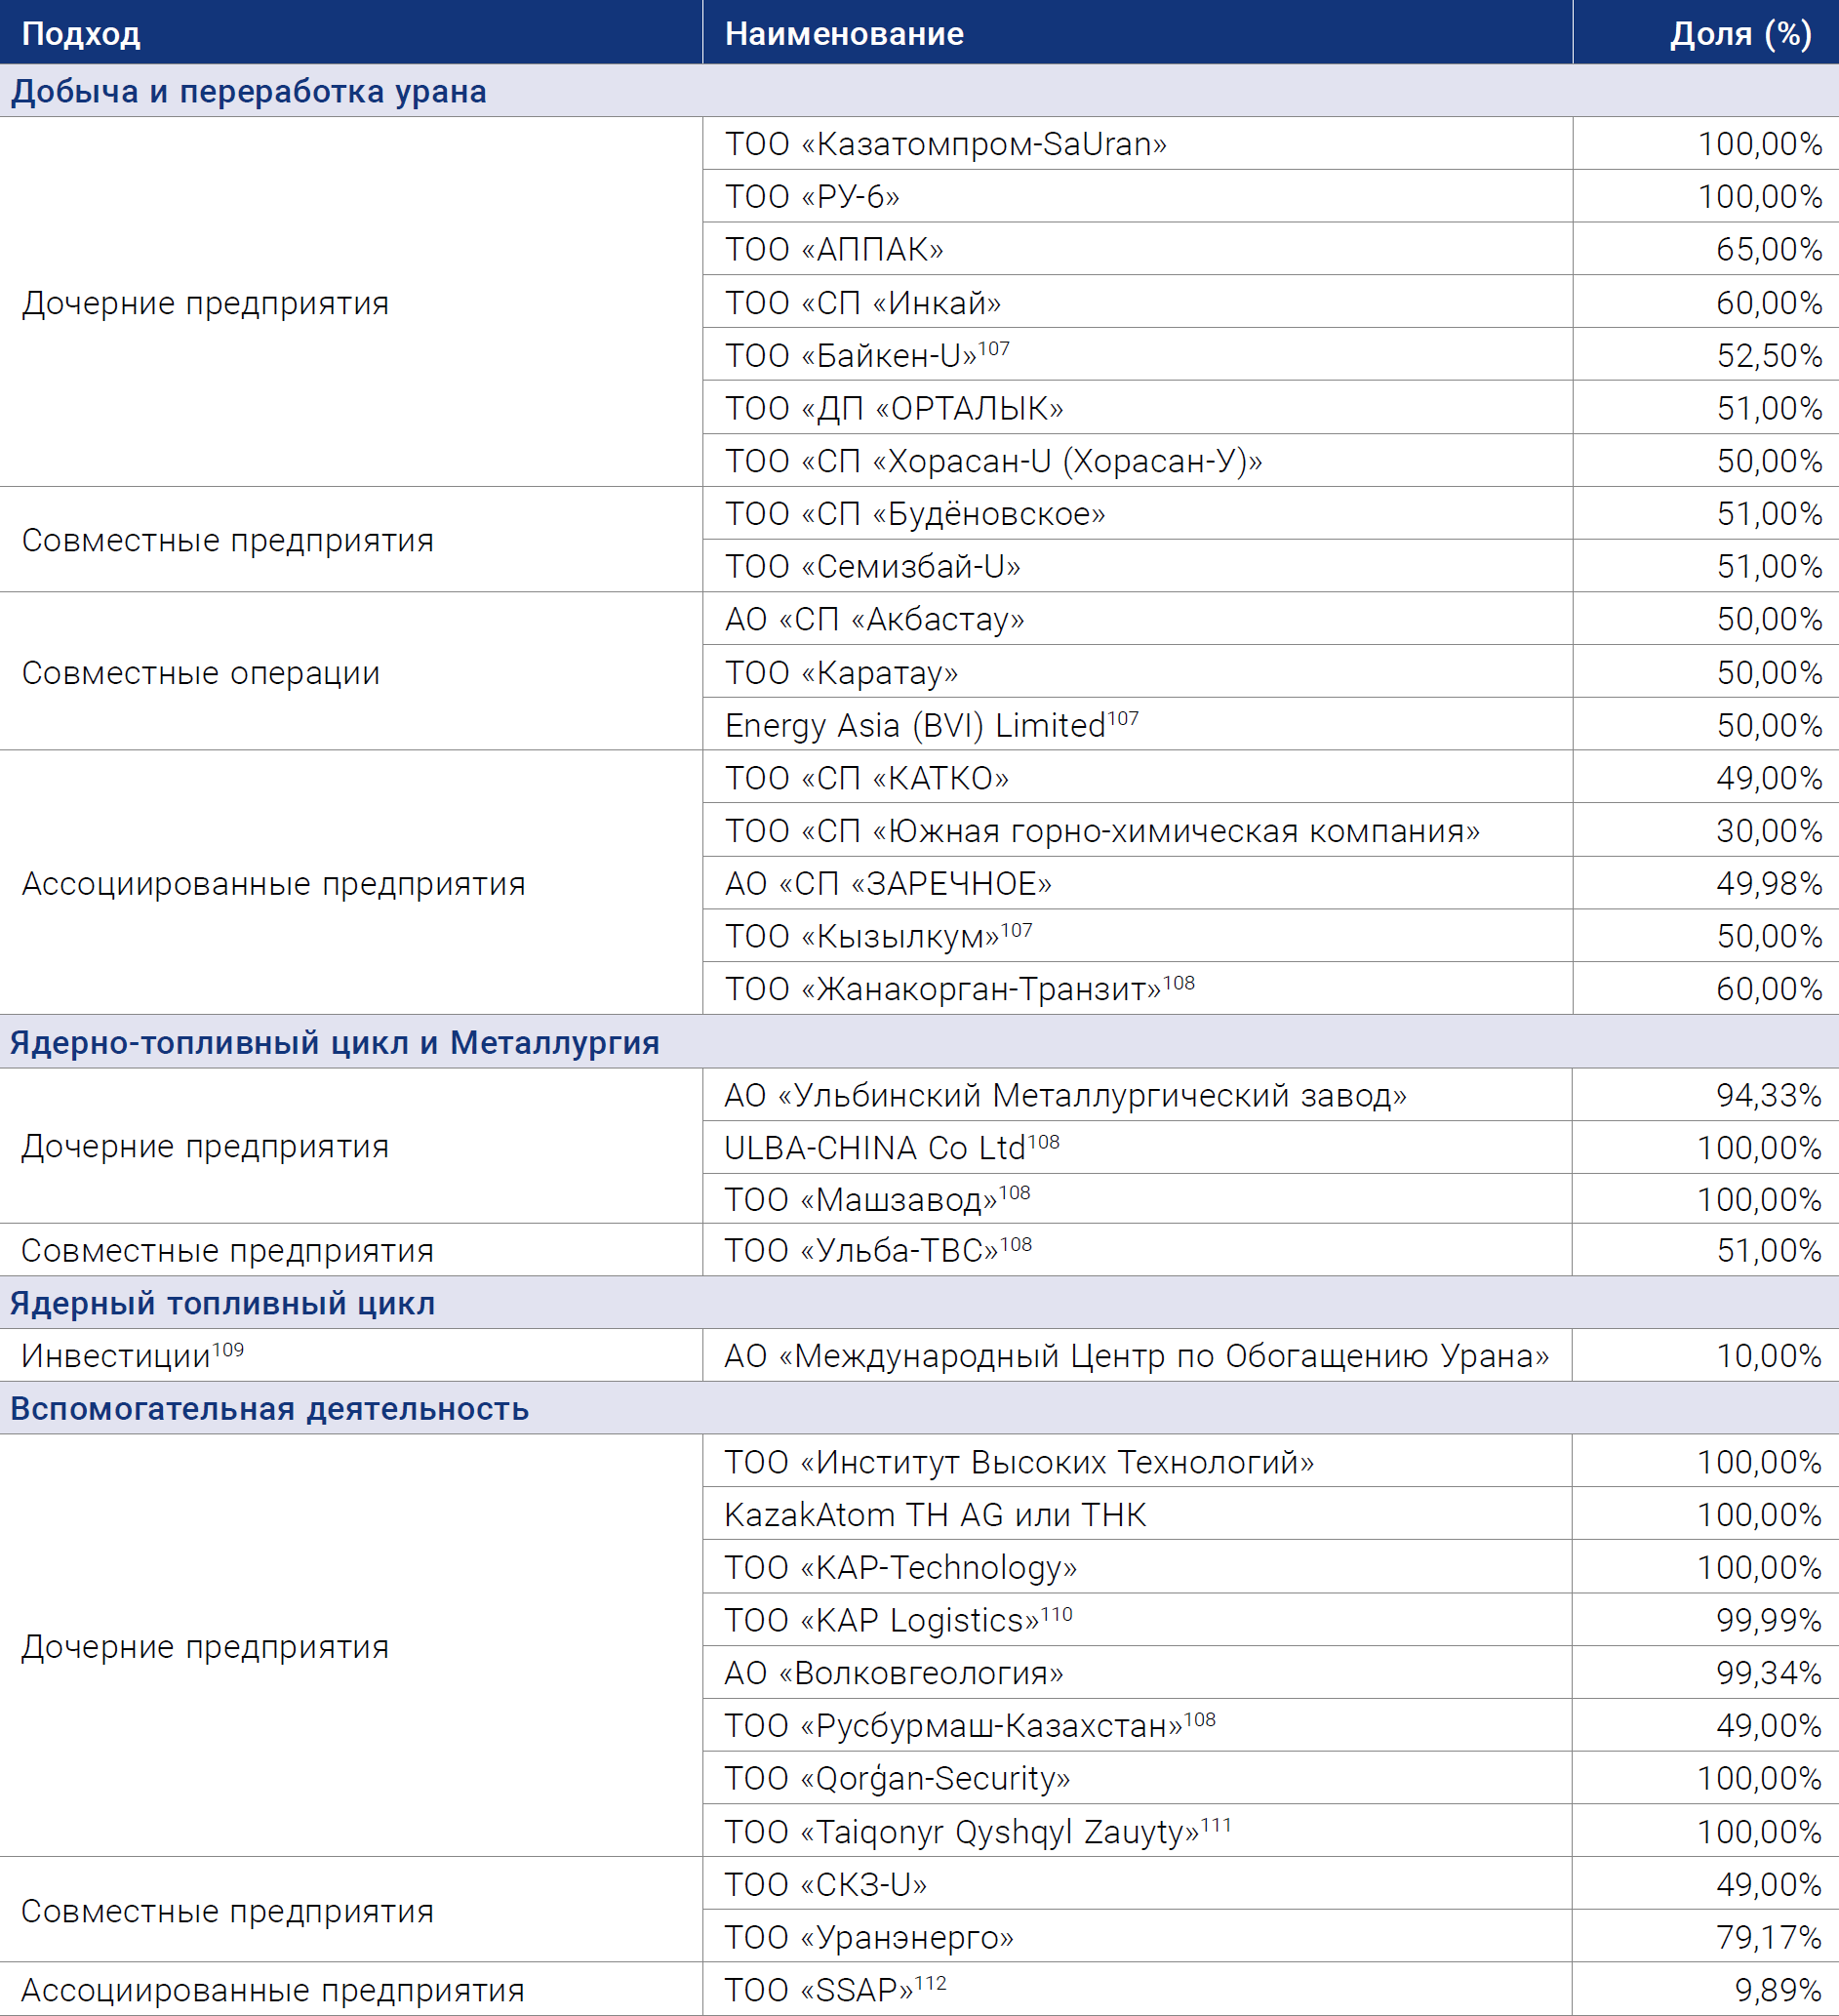Click ТОО «SSAP» cell
This screenshot has height=2016, width=1839.
pos(1137,1990)
